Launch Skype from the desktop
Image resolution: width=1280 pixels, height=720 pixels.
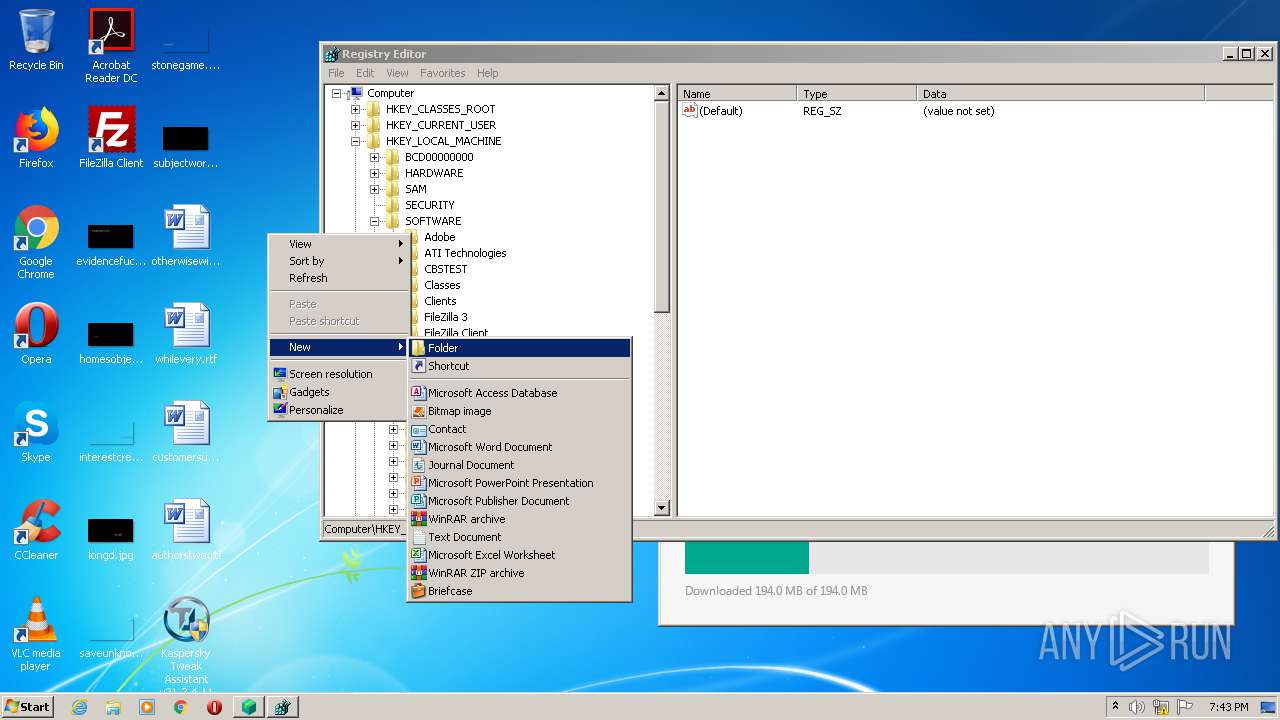click(36, 432)
